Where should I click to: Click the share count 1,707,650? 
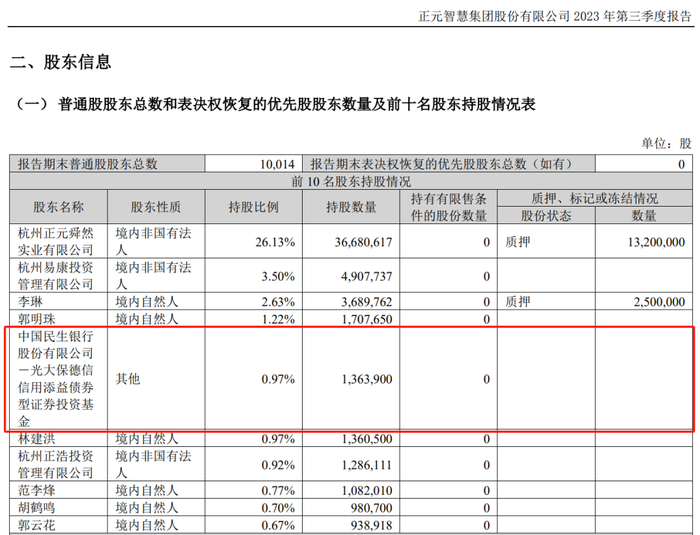(x=367, y=320)
